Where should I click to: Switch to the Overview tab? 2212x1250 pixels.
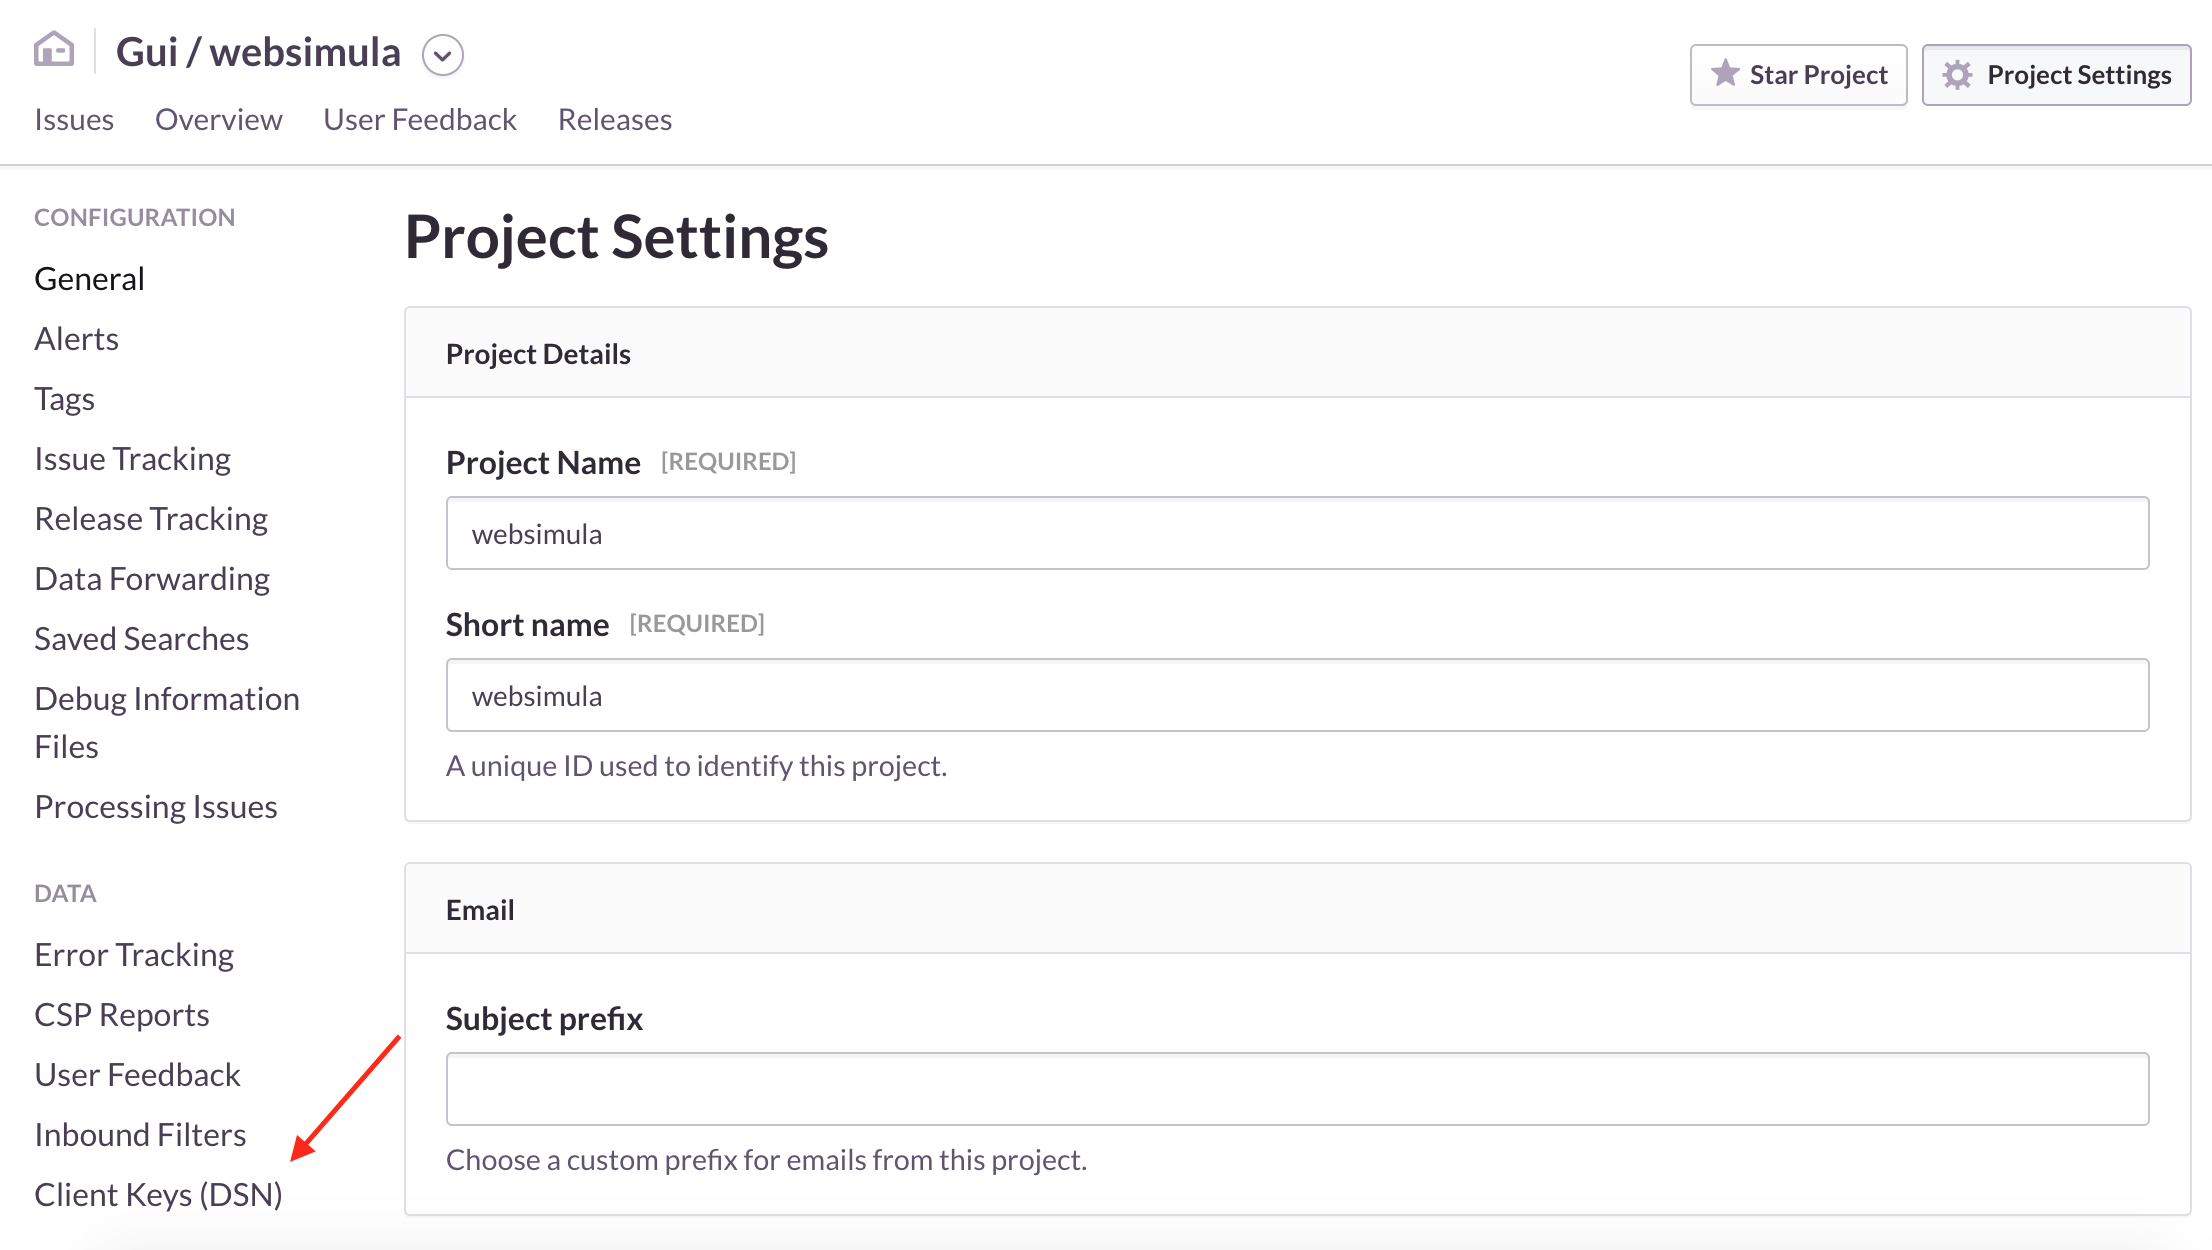218,120
